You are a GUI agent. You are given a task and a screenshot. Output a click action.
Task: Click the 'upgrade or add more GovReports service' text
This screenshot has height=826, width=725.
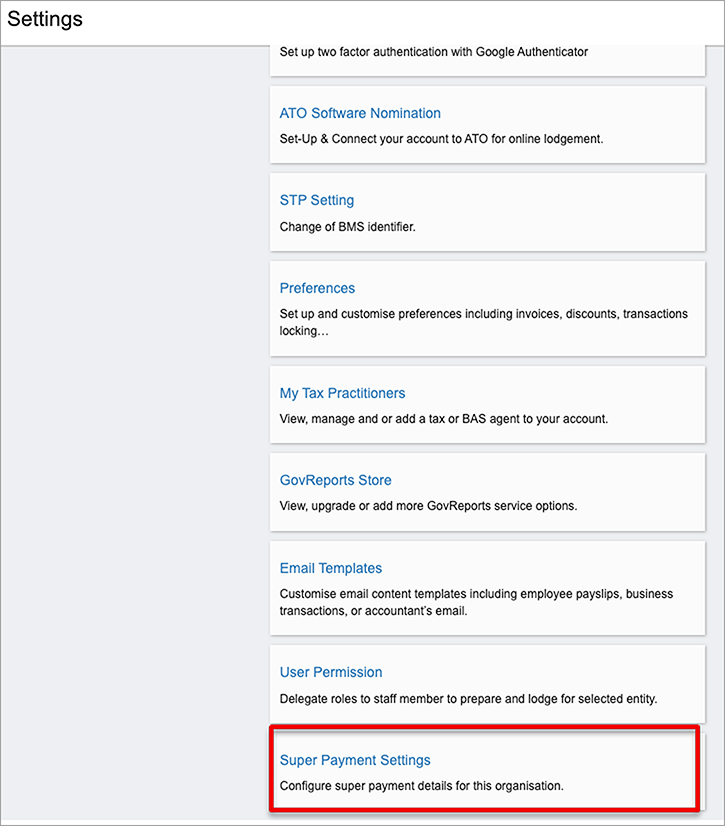point(428,506)
